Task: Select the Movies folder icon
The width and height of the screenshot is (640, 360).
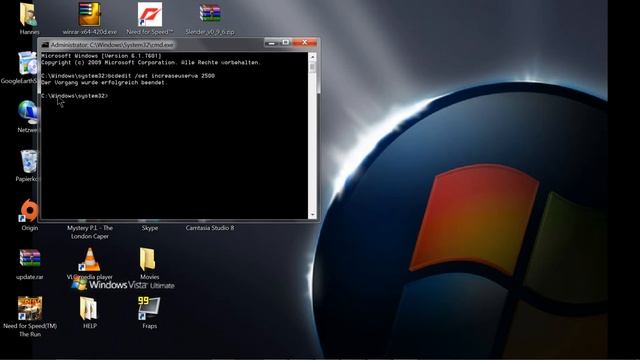Action: point(148,259)
